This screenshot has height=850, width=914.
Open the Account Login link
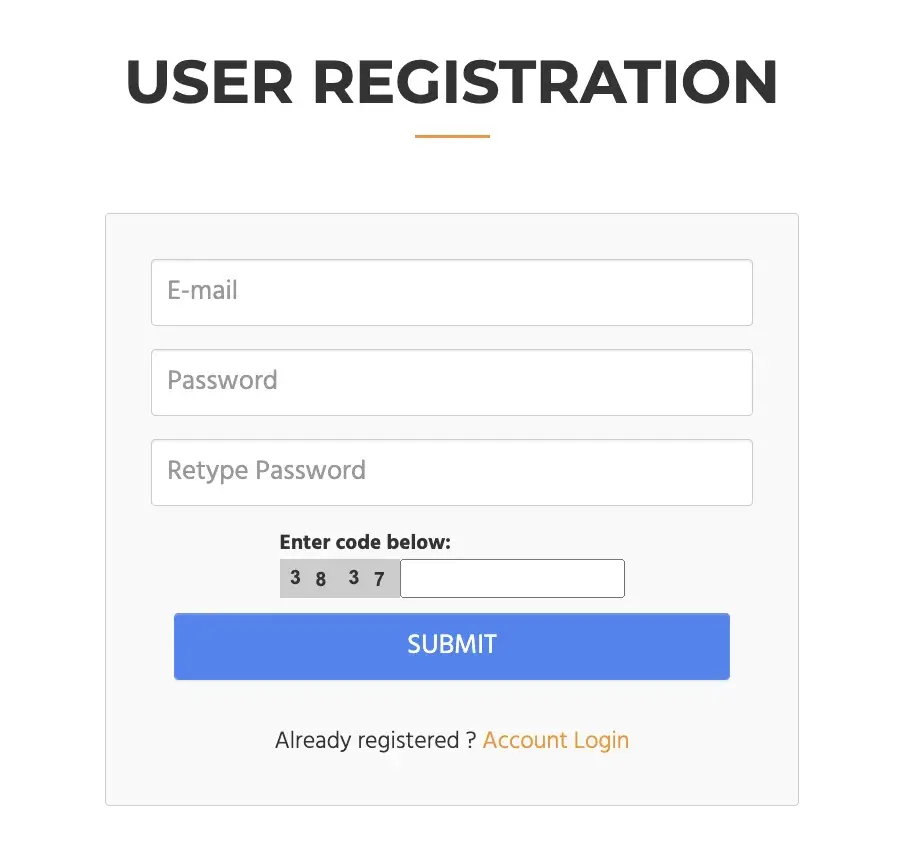click(556, 740)
